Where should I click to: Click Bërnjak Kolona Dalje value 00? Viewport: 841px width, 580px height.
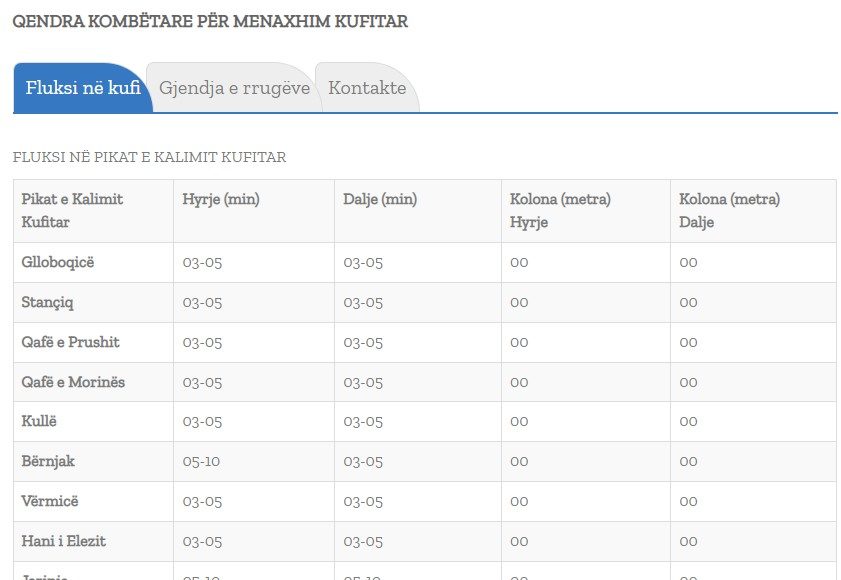[x=688, y=461]
